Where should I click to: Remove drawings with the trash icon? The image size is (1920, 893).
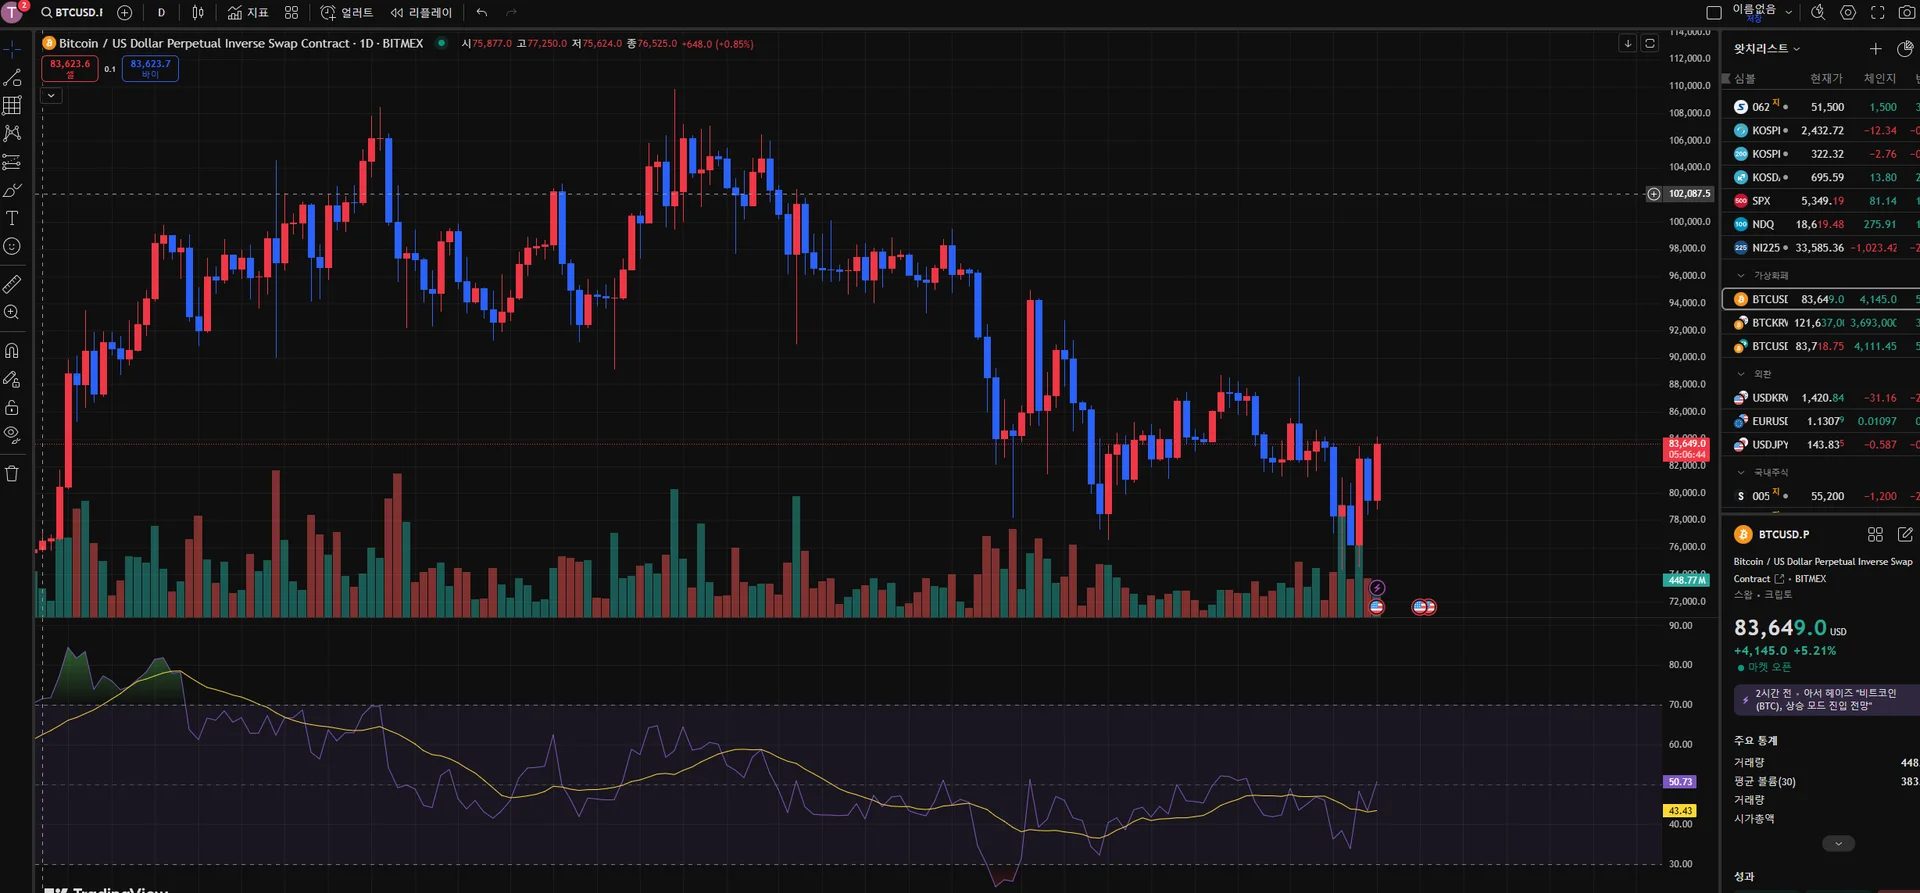pos(12,474)
